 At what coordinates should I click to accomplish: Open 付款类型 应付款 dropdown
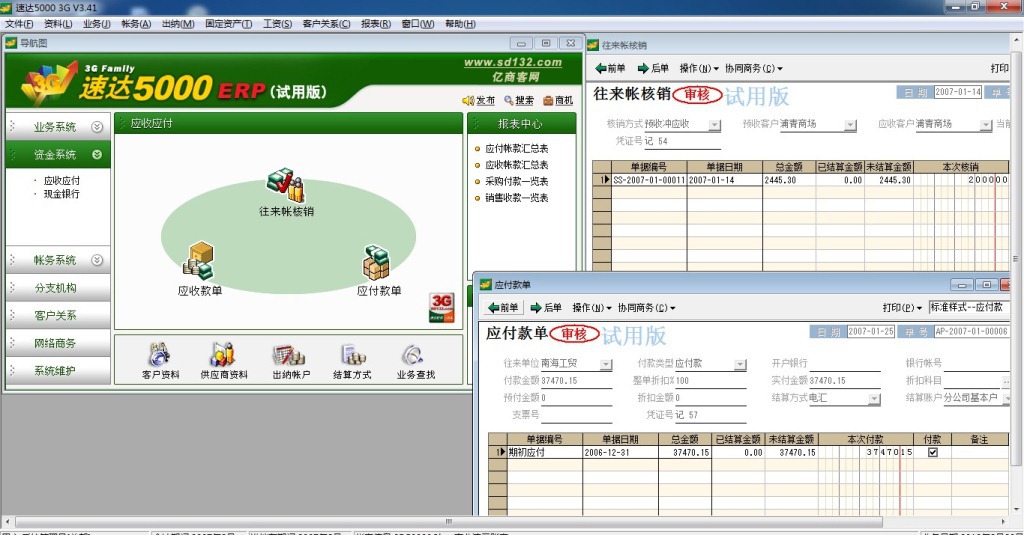pos(740,364)
